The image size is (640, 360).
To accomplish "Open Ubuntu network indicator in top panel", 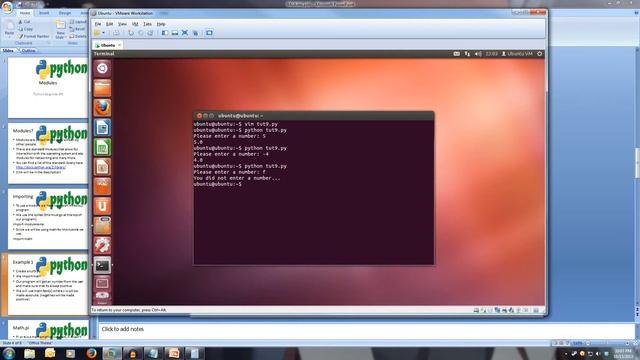I will (x=467, y=54).
